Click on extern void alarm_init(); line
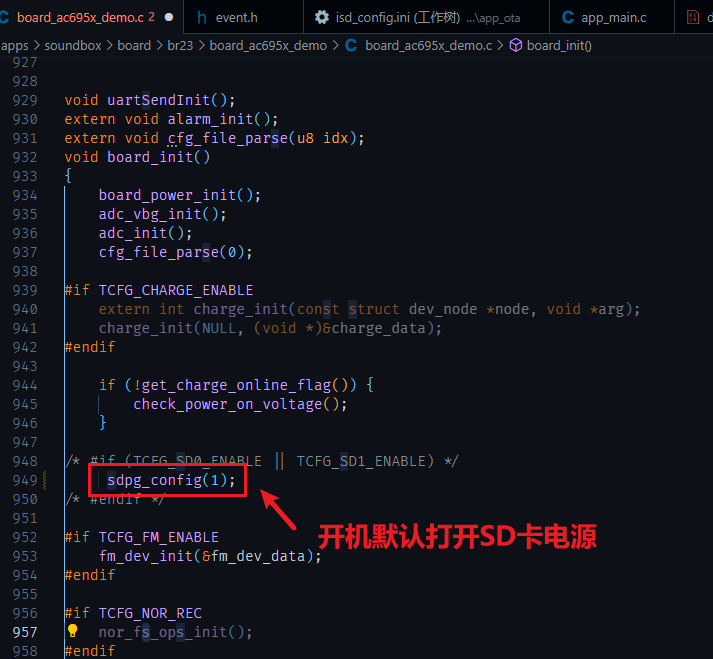713x659 pixels. pos(171,119)
